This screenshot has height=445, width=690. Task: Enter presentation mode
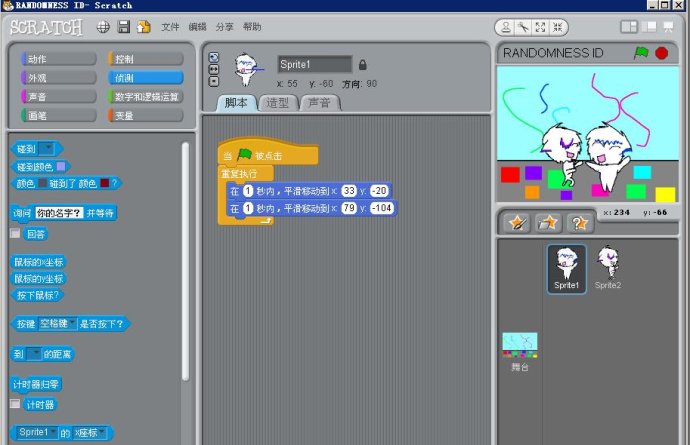click(x=668, y=27)
